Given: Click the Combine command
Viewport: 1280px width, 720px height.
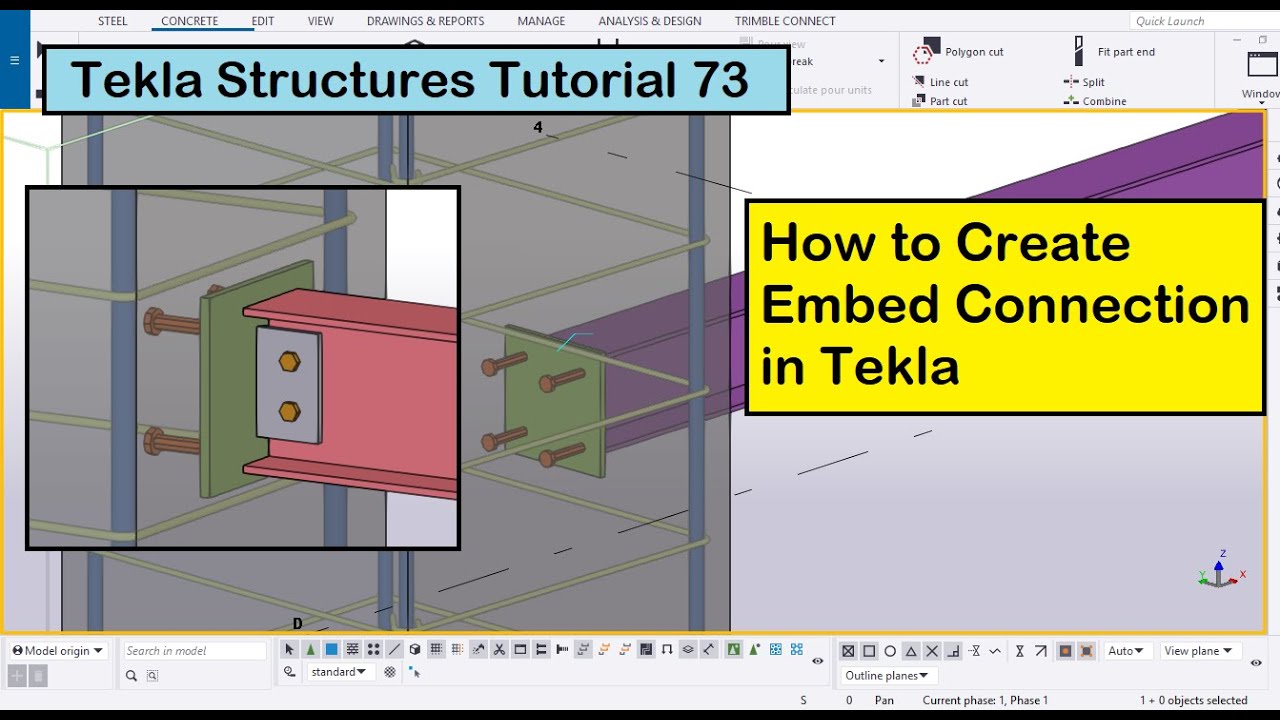Looking at the screenshot, I should tap(1095, 101).
